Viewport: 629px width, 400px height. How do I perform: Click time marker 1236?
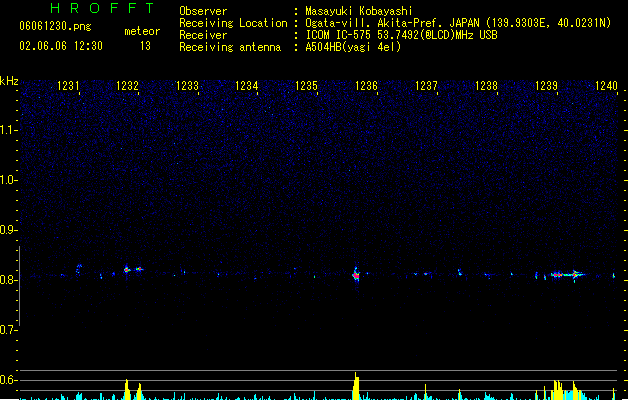click(367, 86)
